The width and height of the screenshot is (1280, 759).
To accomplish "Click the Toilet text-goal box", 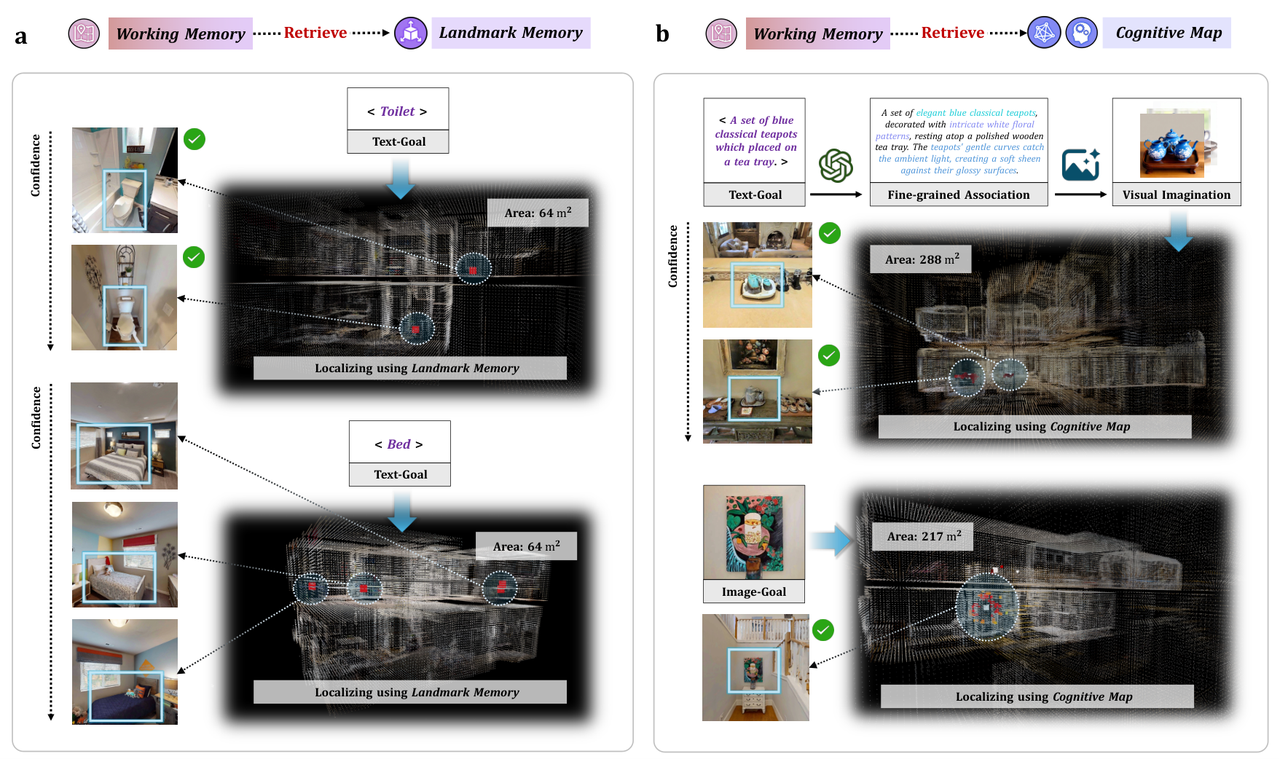I will point(399,120).
